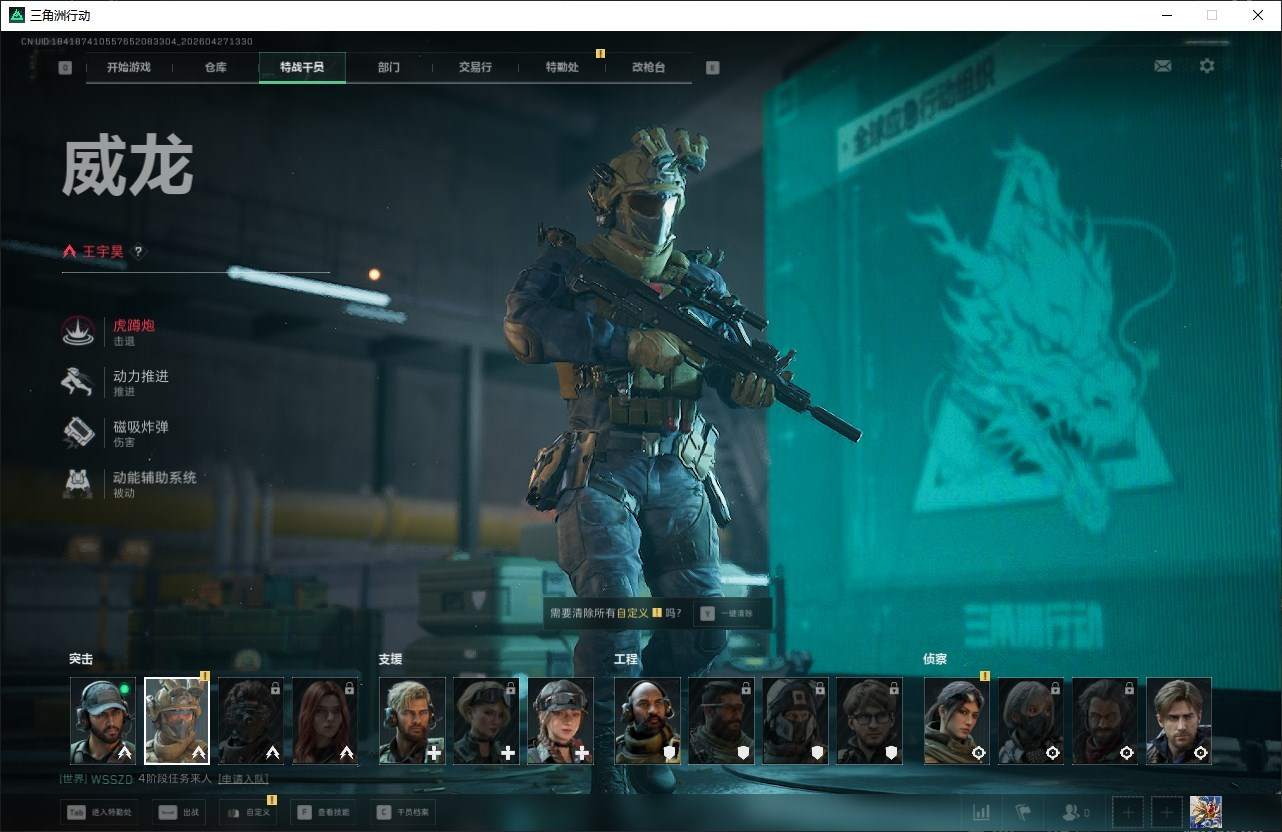This screenshot has width=1282, height=832.
Task: Select the 动力推进 skill icon
Action: pos(78,382)
